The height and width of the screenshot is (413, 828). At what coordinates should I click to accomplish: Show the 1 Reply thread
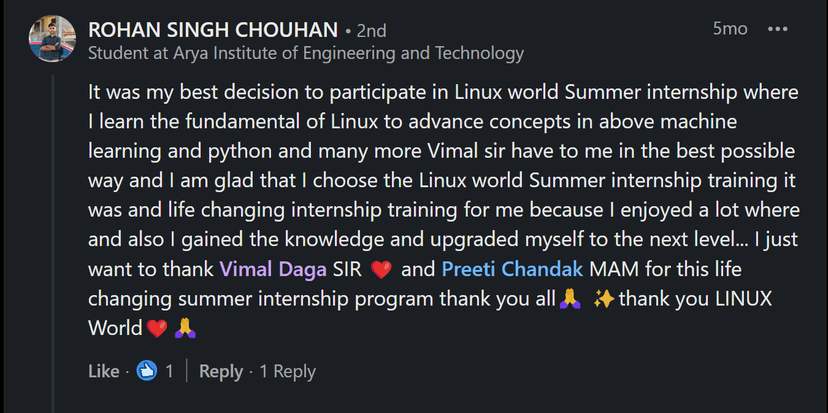point(287,371)
